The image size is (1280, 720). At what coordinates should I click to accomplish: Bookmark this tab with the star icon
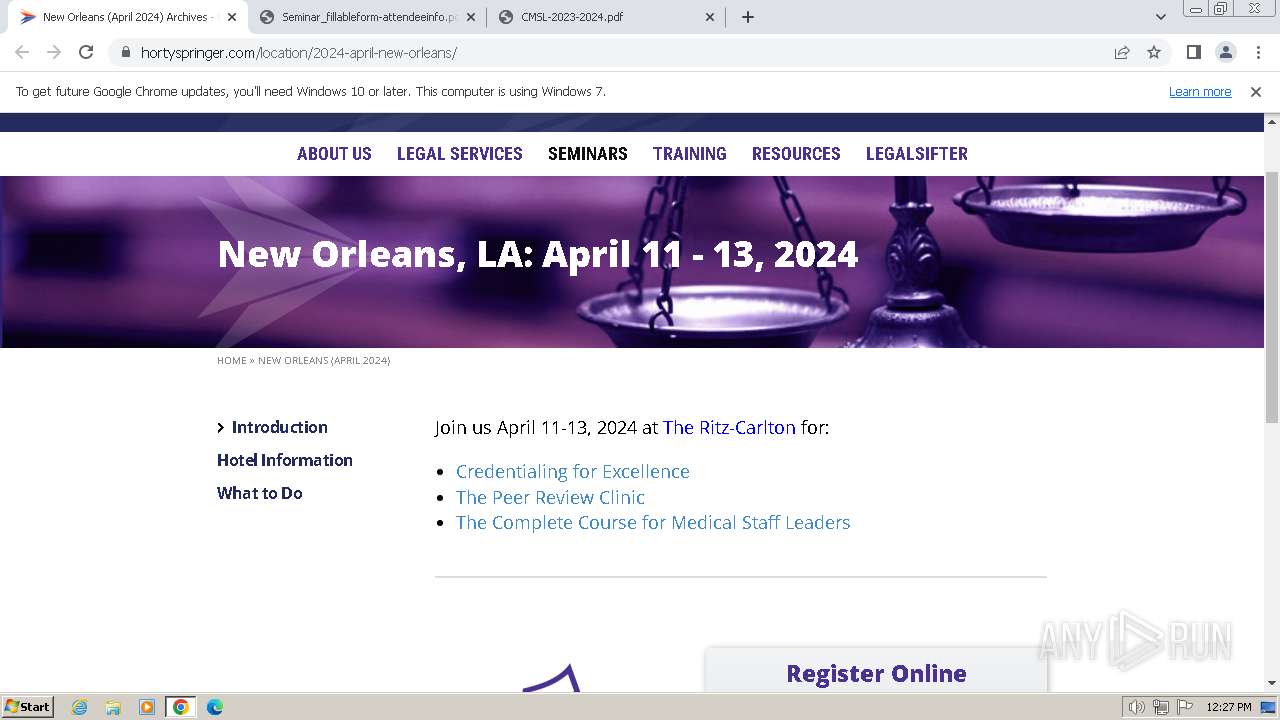coord(1154,52)
